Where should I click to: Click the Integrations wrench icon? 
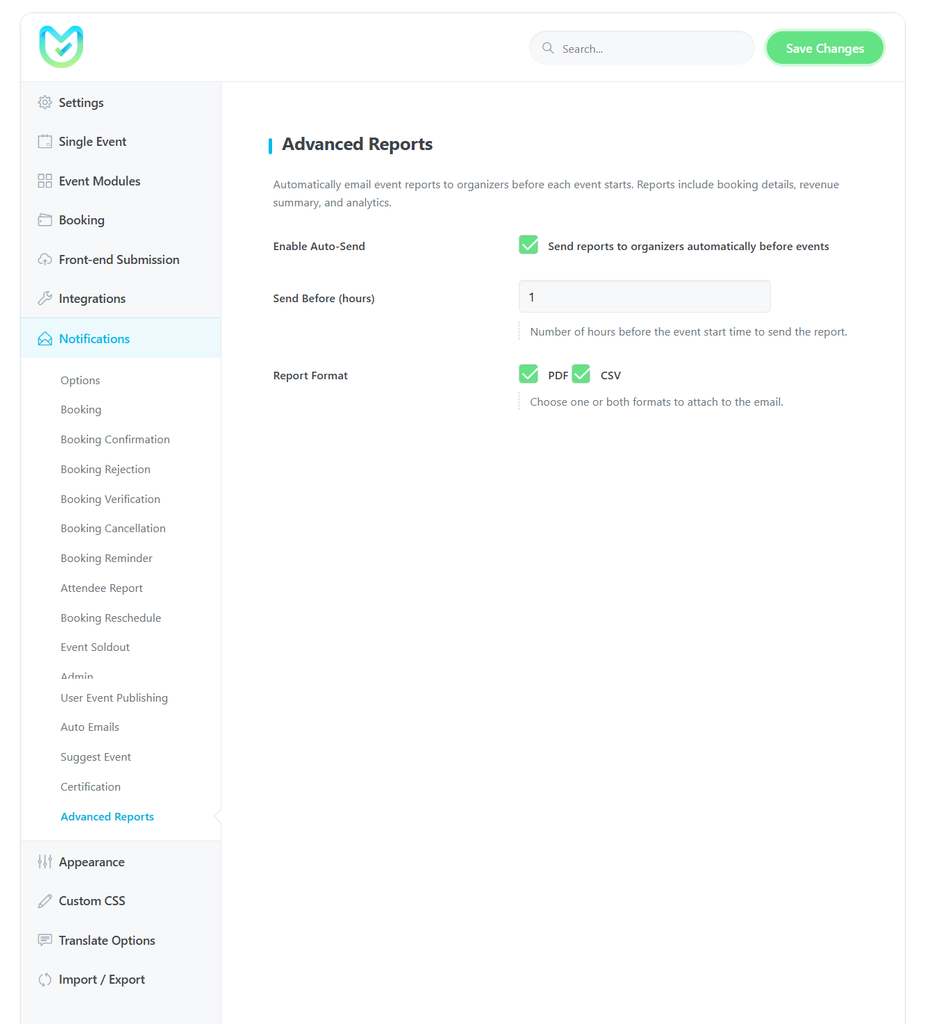pos(44,298)
